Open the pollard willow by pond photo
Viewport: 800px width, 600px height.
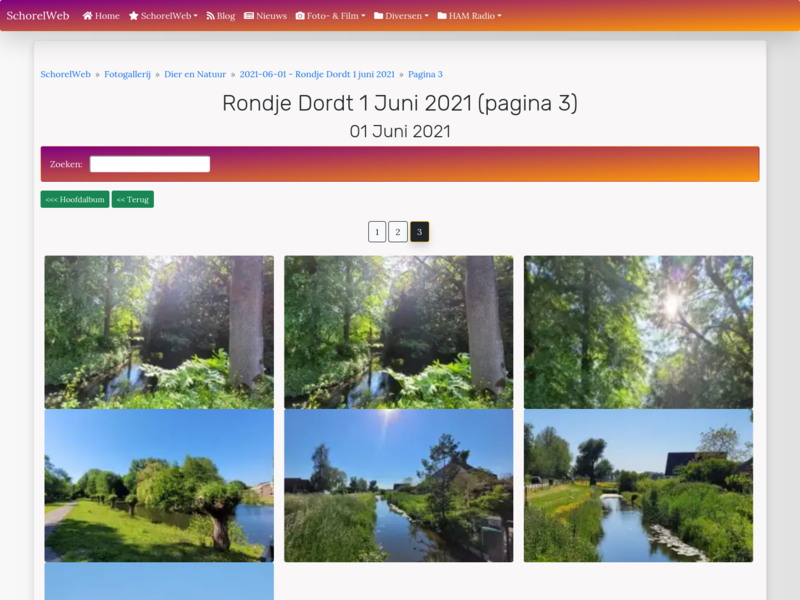pyautogui.click(x=159, y=486)
